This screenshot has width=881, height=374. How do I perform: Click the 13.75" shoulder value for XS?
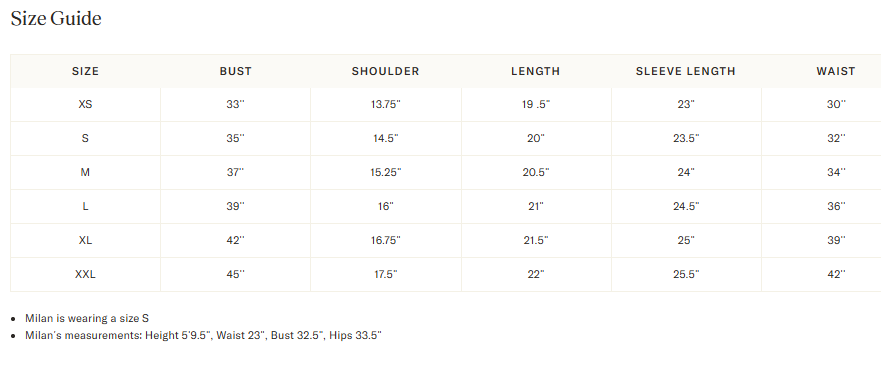pos(385,104)
